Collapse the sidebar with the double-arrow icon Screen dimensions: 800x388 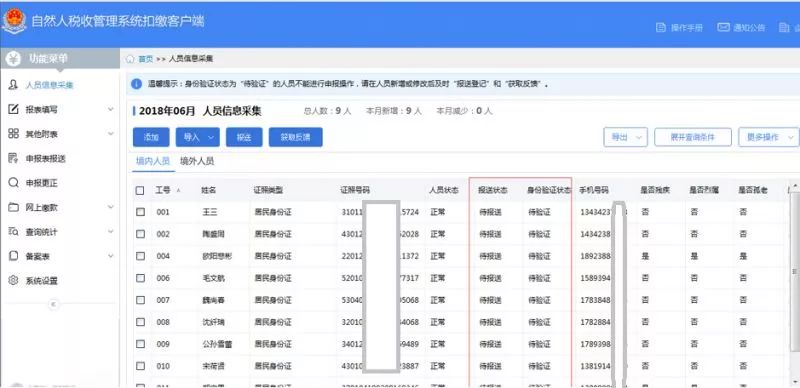[54, 304]
